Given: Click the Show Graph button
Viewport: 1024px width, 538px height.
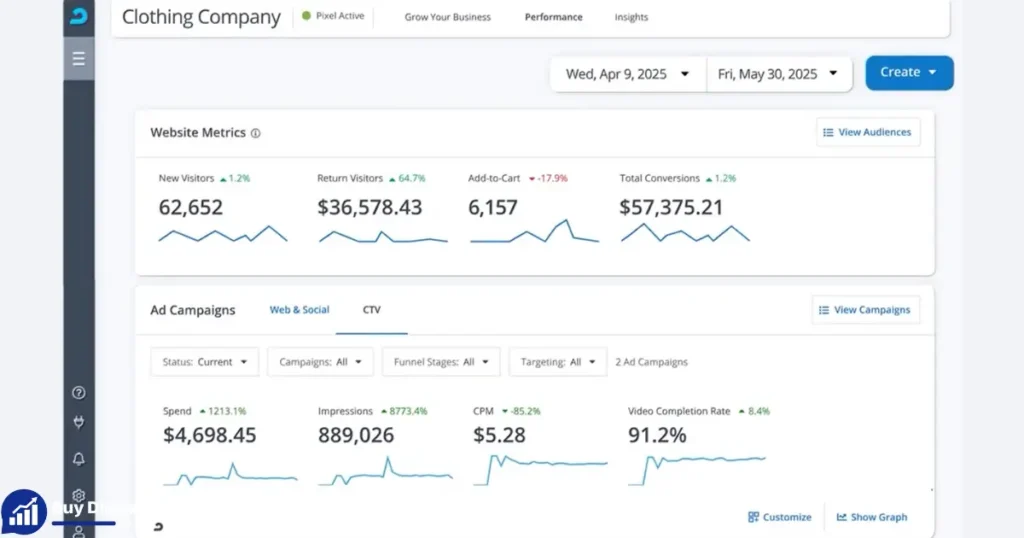Looking at the screenshot, I should pos(872,517).
